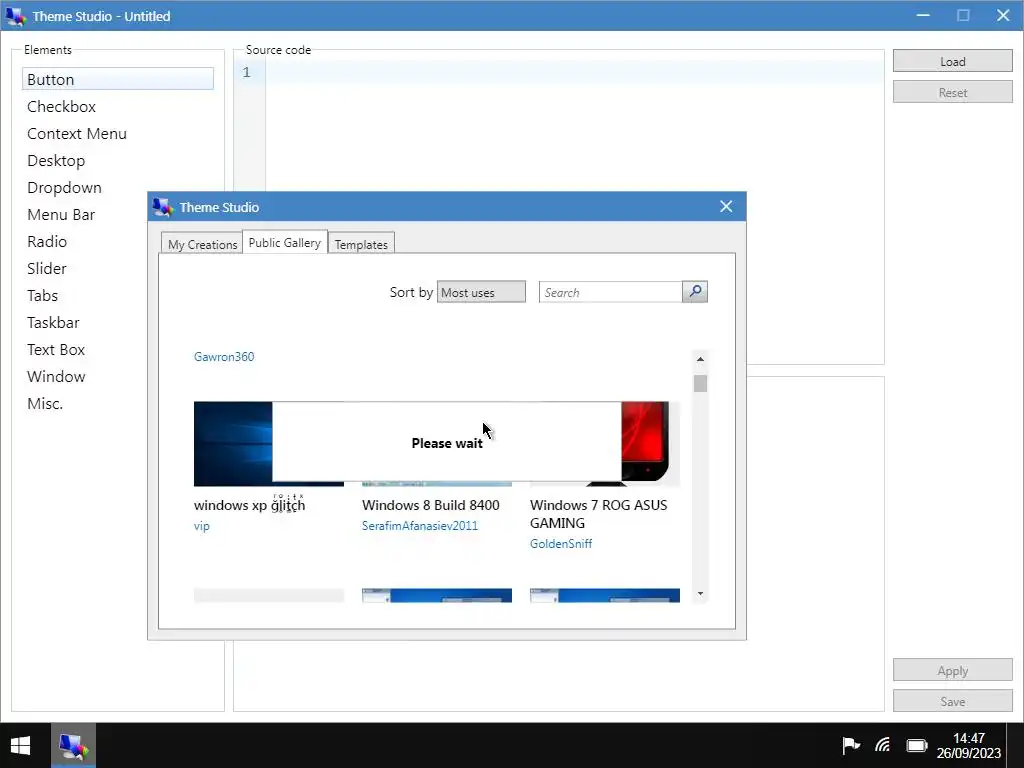
Task: Click the search magnifier icon in gallery
Action: (695, 292)
